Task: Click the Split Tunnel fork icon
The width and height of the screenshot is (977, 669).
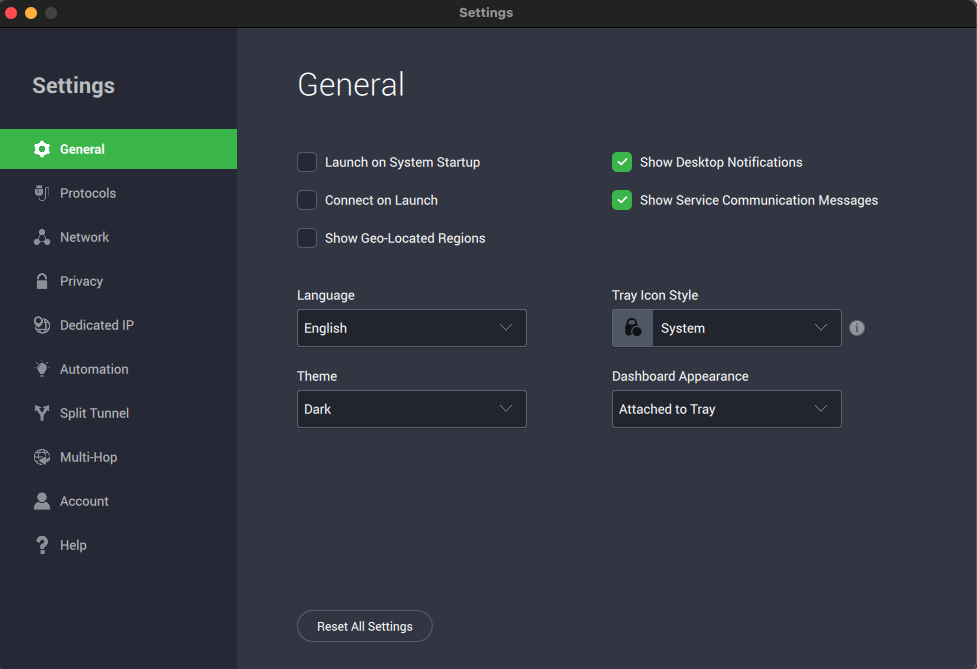Action: coord(42,413)
